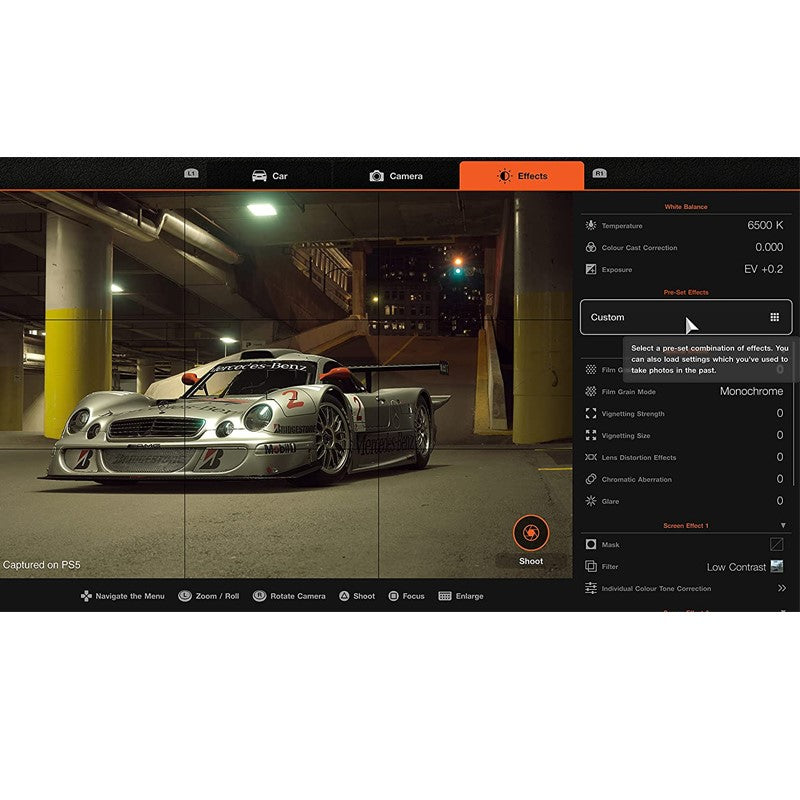Click the Temperature thermometer icon

click(591, 225)
